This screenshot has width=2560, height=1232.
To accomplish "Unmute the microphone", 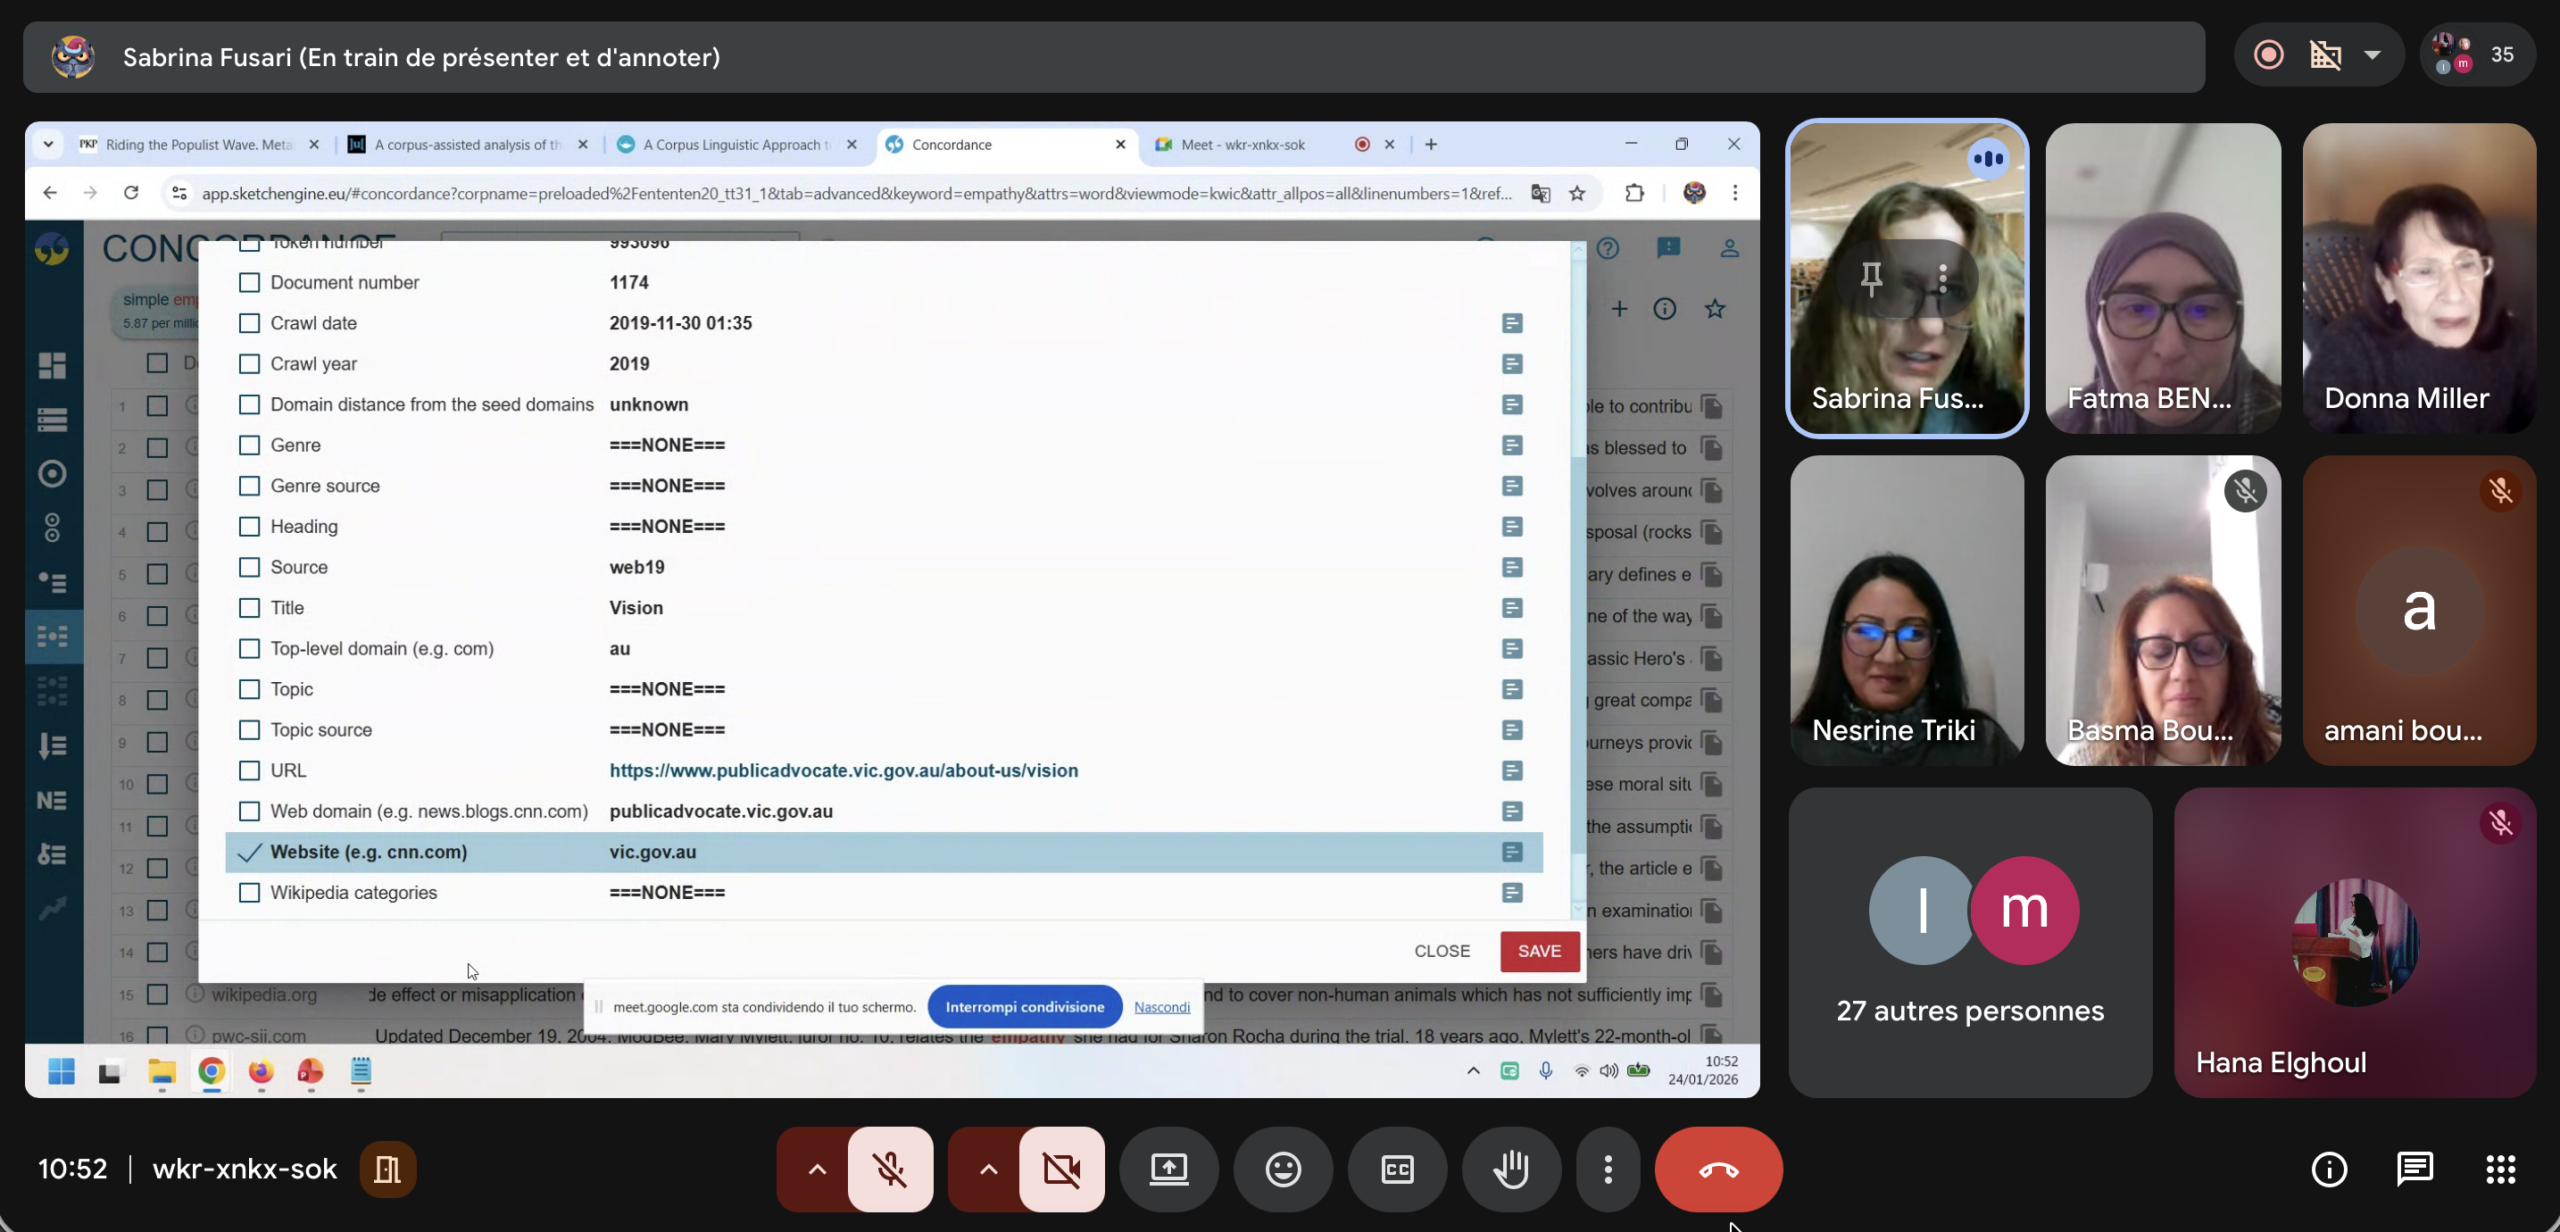I will 890,1169.
